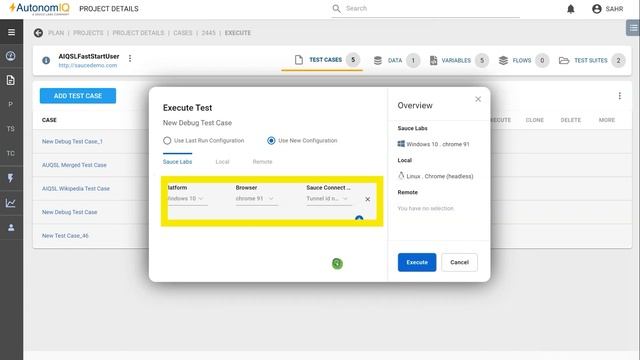Viewport: 640px width, 360px height.
Task: Go to PLAN breadcrumb
Action: coord(56,33)
